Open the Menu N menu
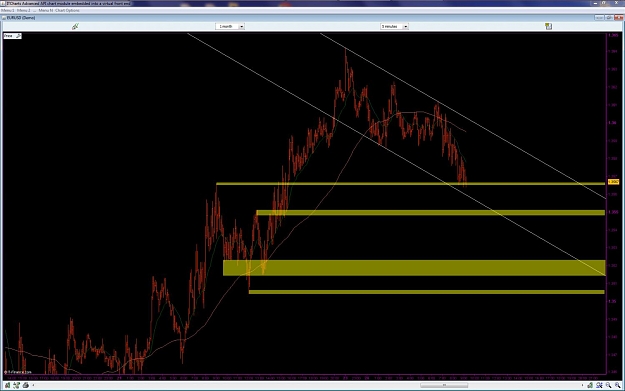 [45, 10]
